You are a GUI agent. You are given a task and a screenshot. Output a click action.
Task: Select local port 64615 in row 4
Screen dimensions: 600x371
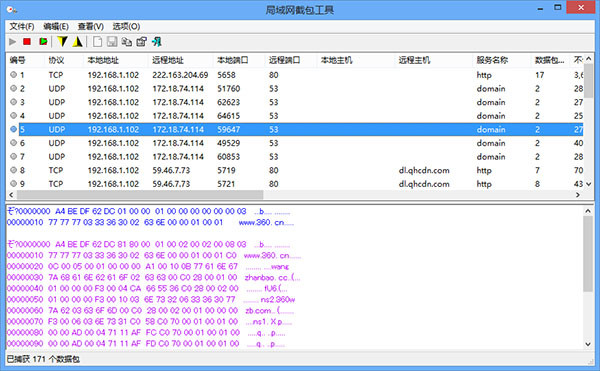click(x=229, y=116)
